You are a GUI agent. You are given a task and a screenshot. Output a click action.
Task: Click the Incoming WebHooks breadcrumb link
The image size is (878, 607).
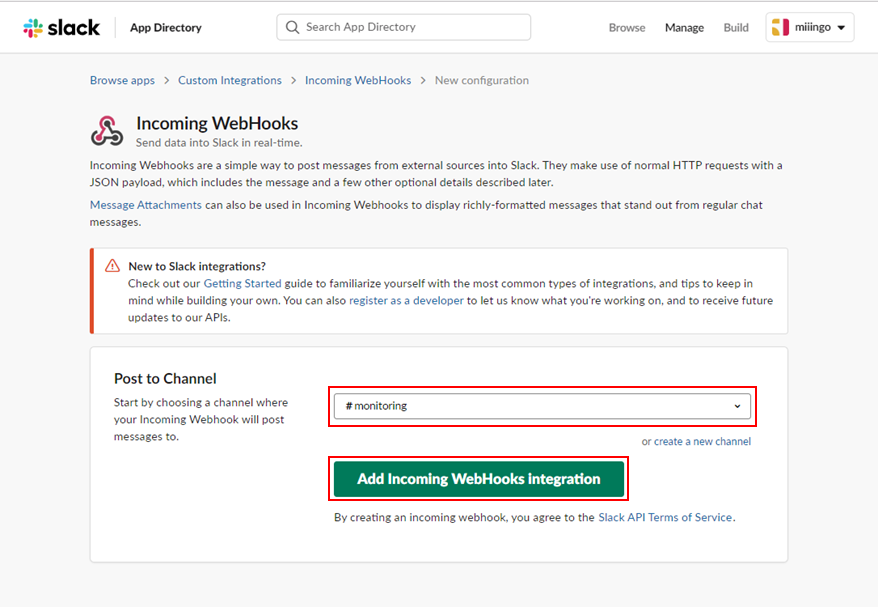(x=358, y=80)
